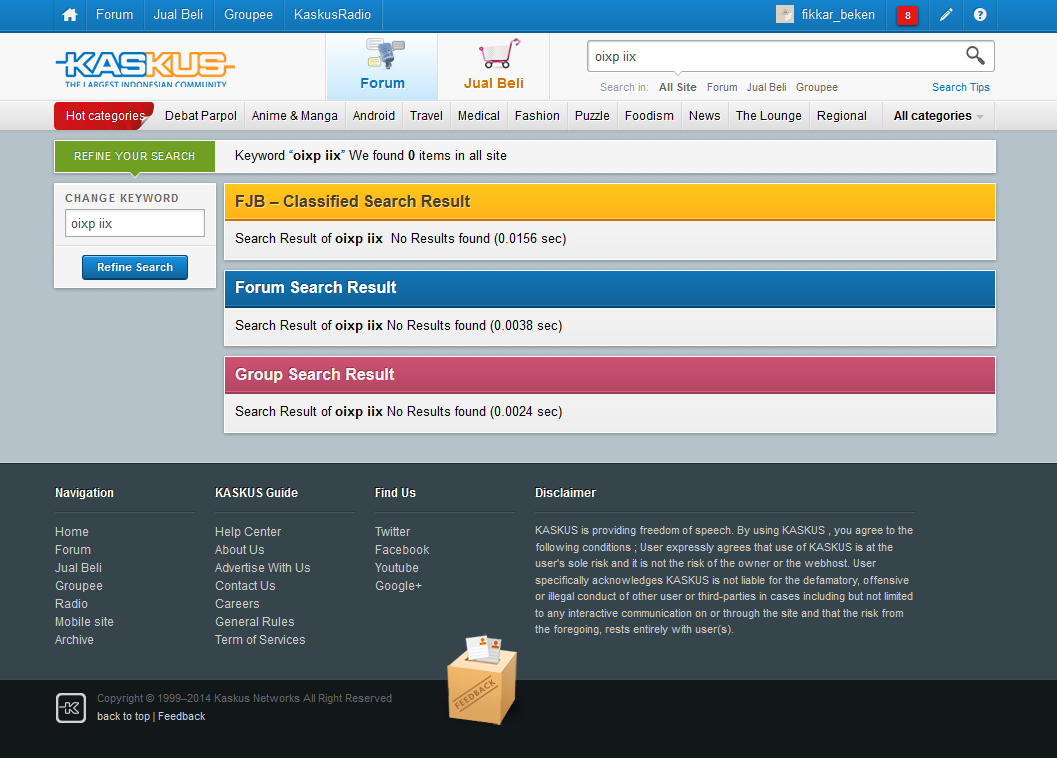
Task: Click the Group Search Result heading
Action: pyautogui.click(x=315, y=374)
